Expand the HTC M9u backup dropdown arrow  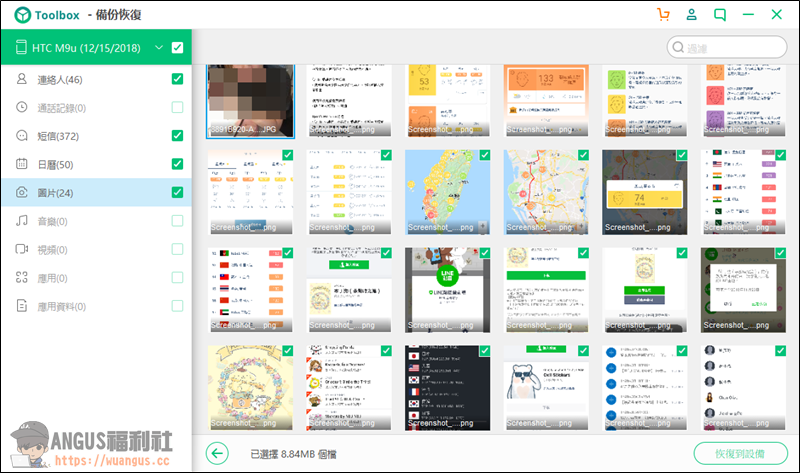pos(159,47)
